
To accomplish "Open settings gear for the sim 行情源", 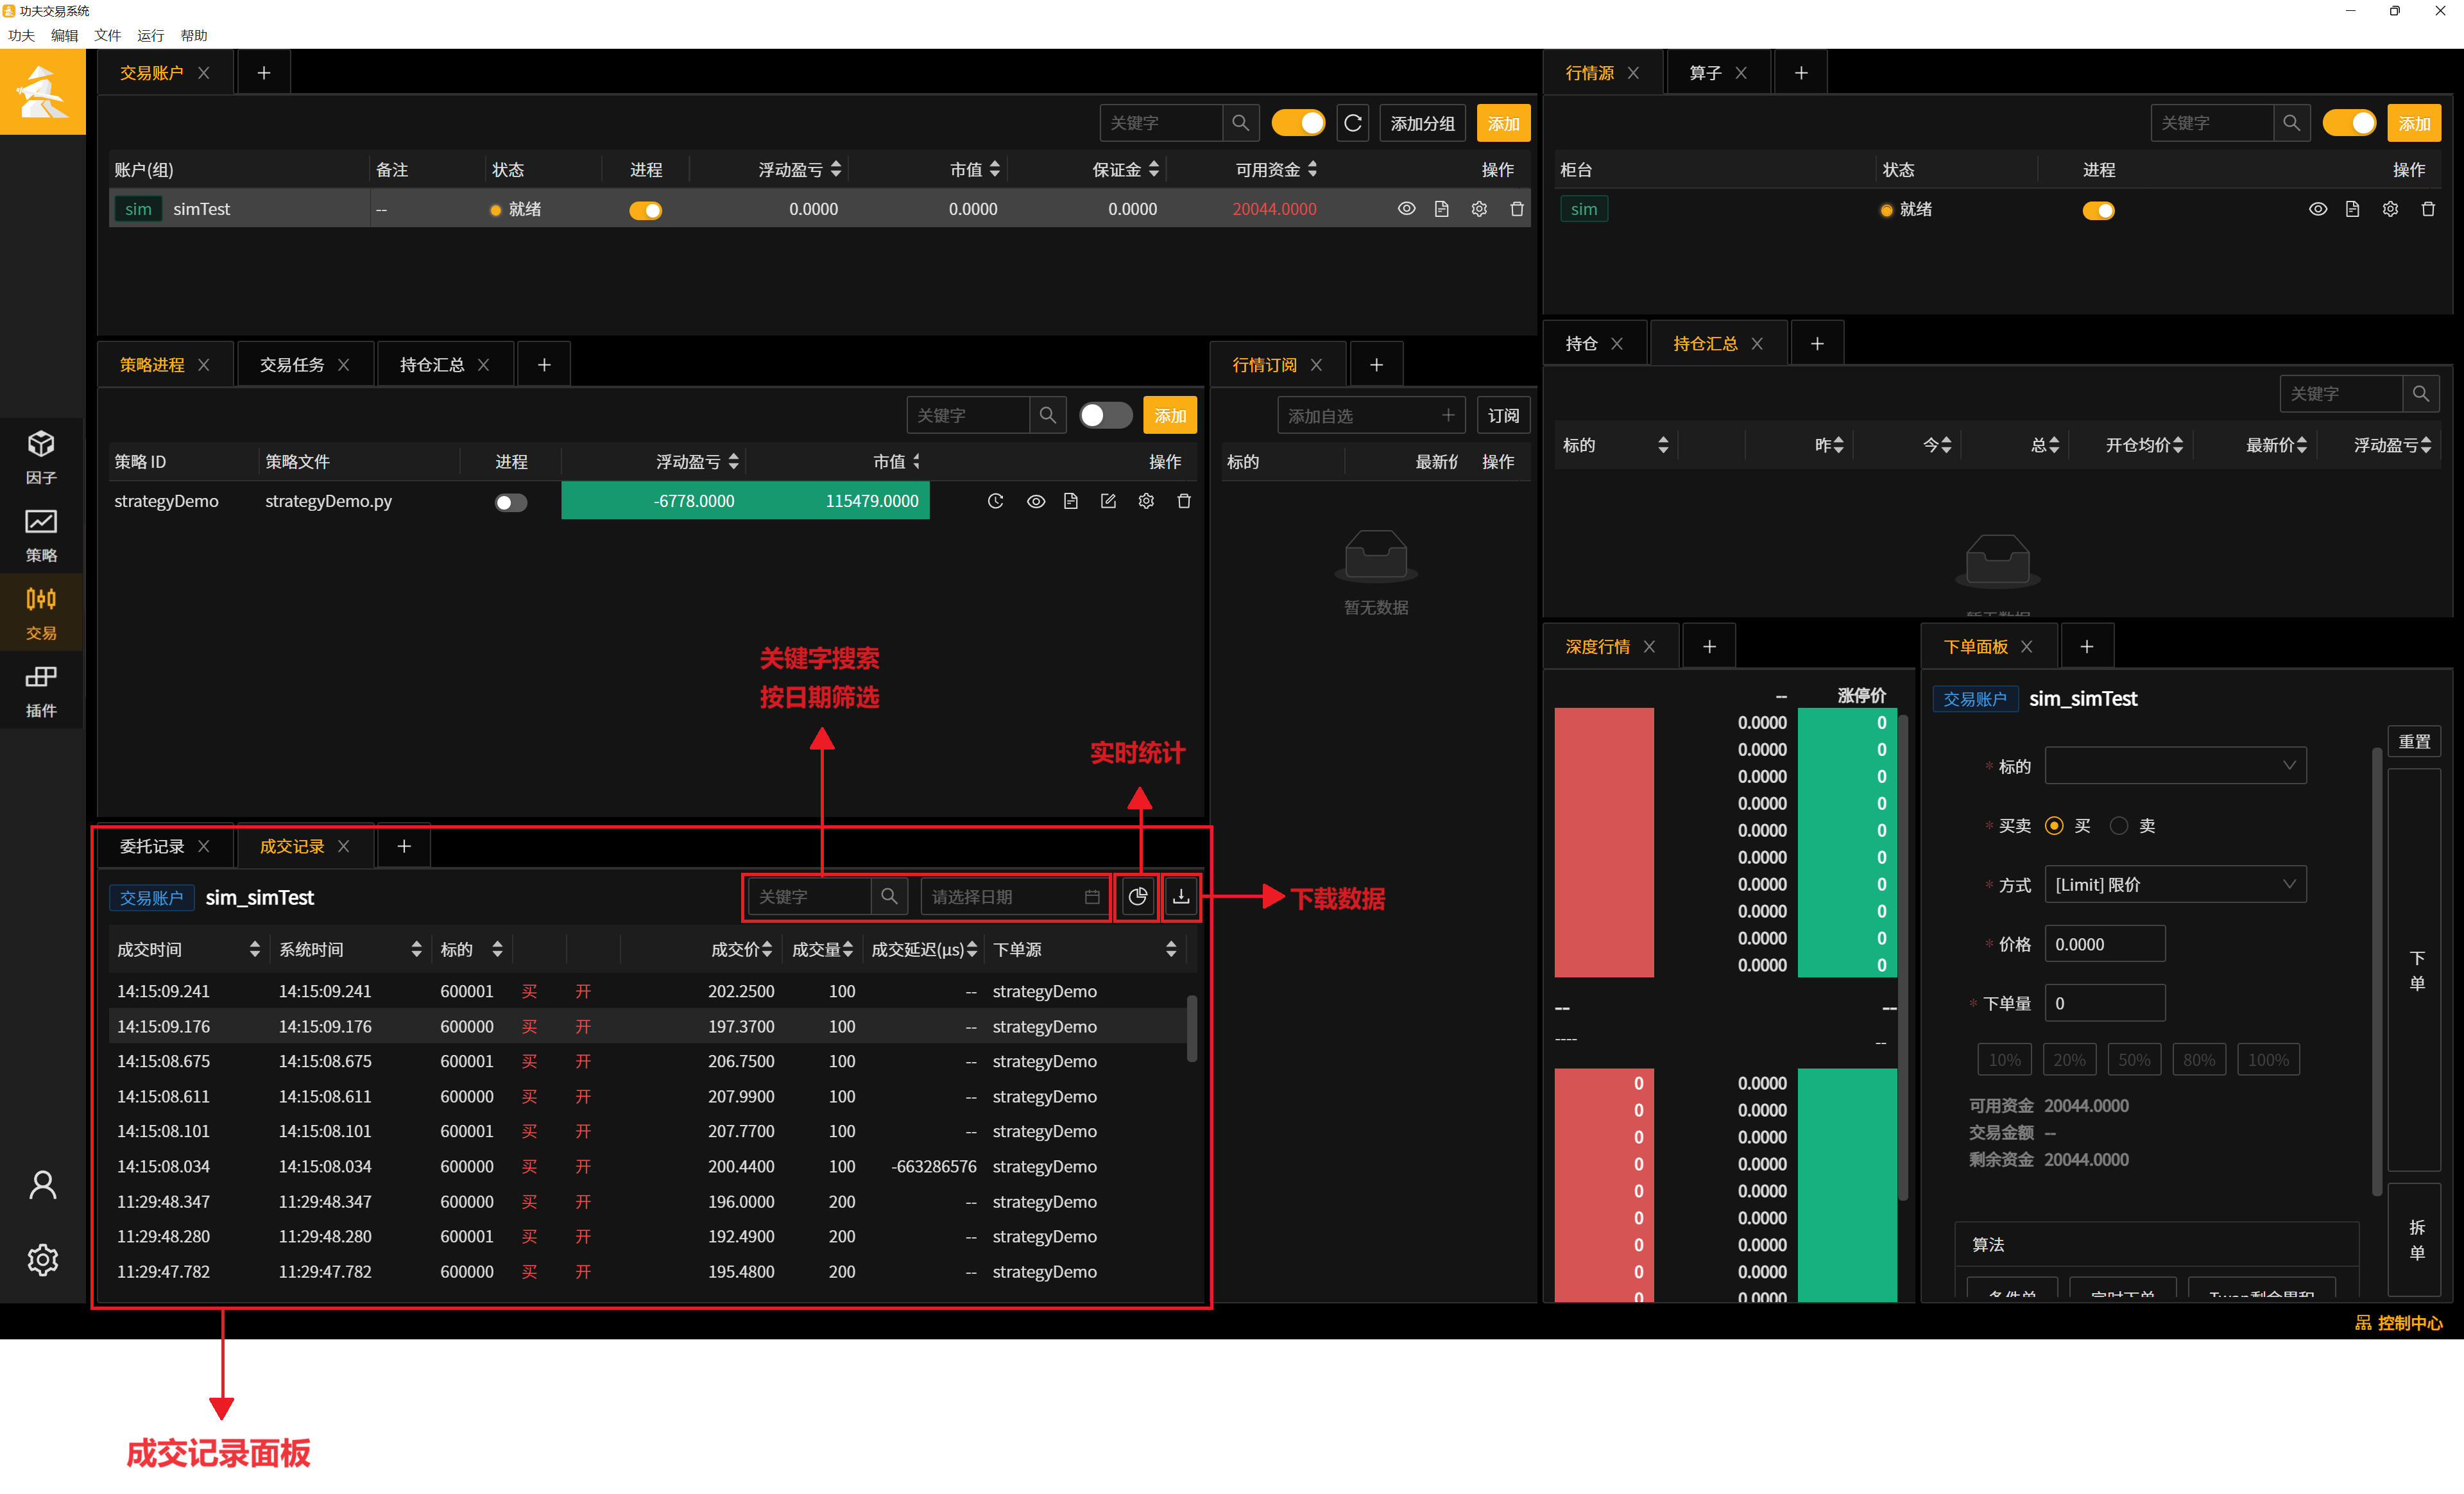I will [2390, 209].
